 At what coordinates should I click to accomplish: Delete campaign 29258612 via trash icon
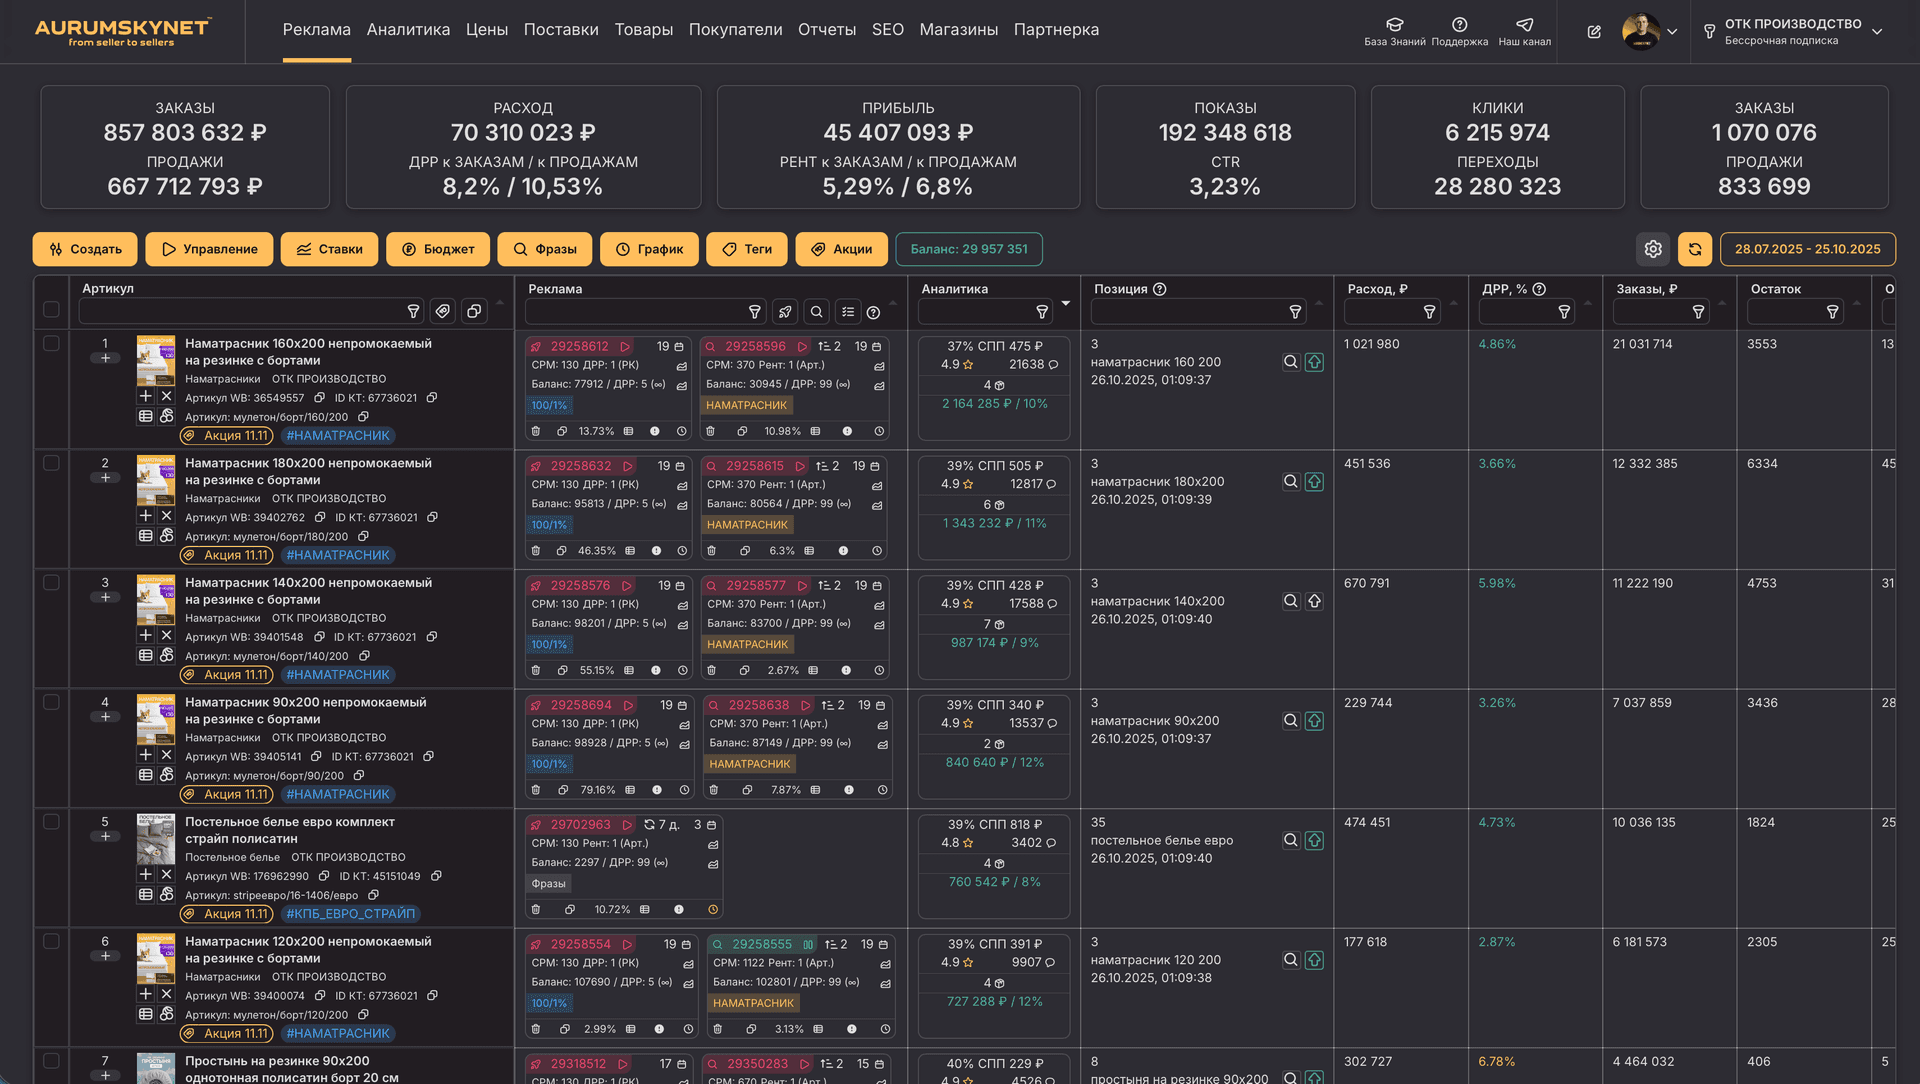tap(536, 431)
